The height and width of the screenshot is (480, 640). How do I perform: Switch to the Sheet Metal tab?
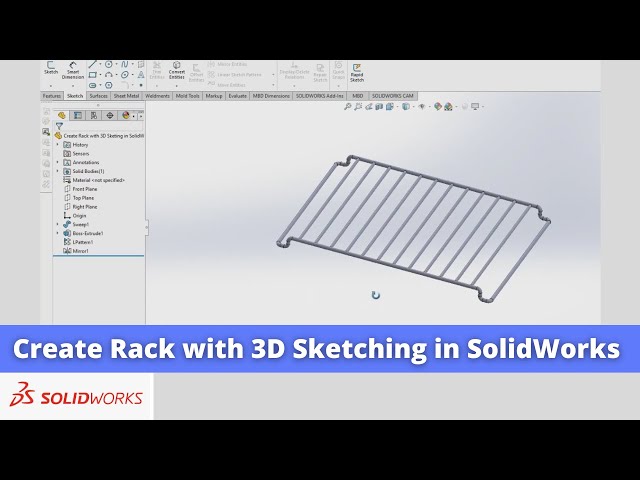126,96
